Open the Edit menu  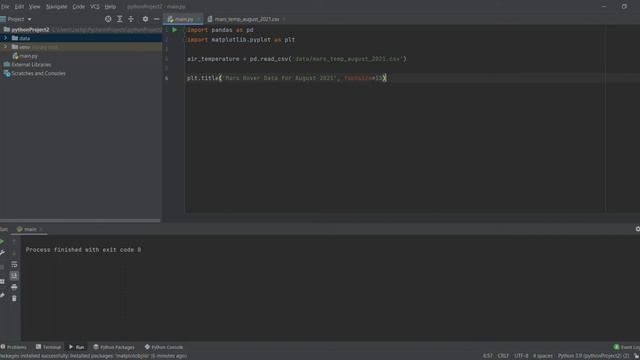coord(19,7)
